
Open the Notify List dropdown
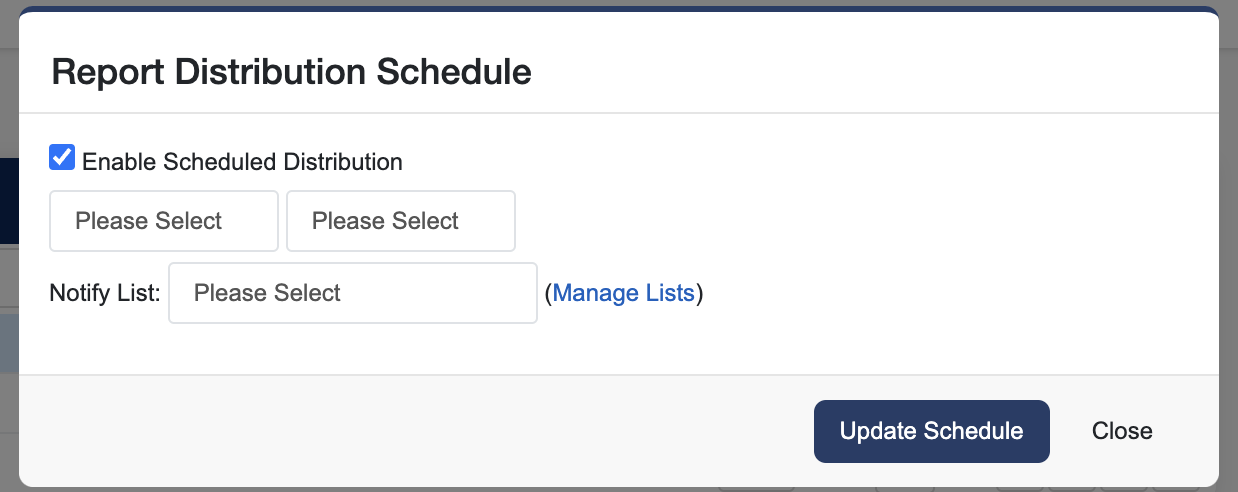[x=353, y=293]
